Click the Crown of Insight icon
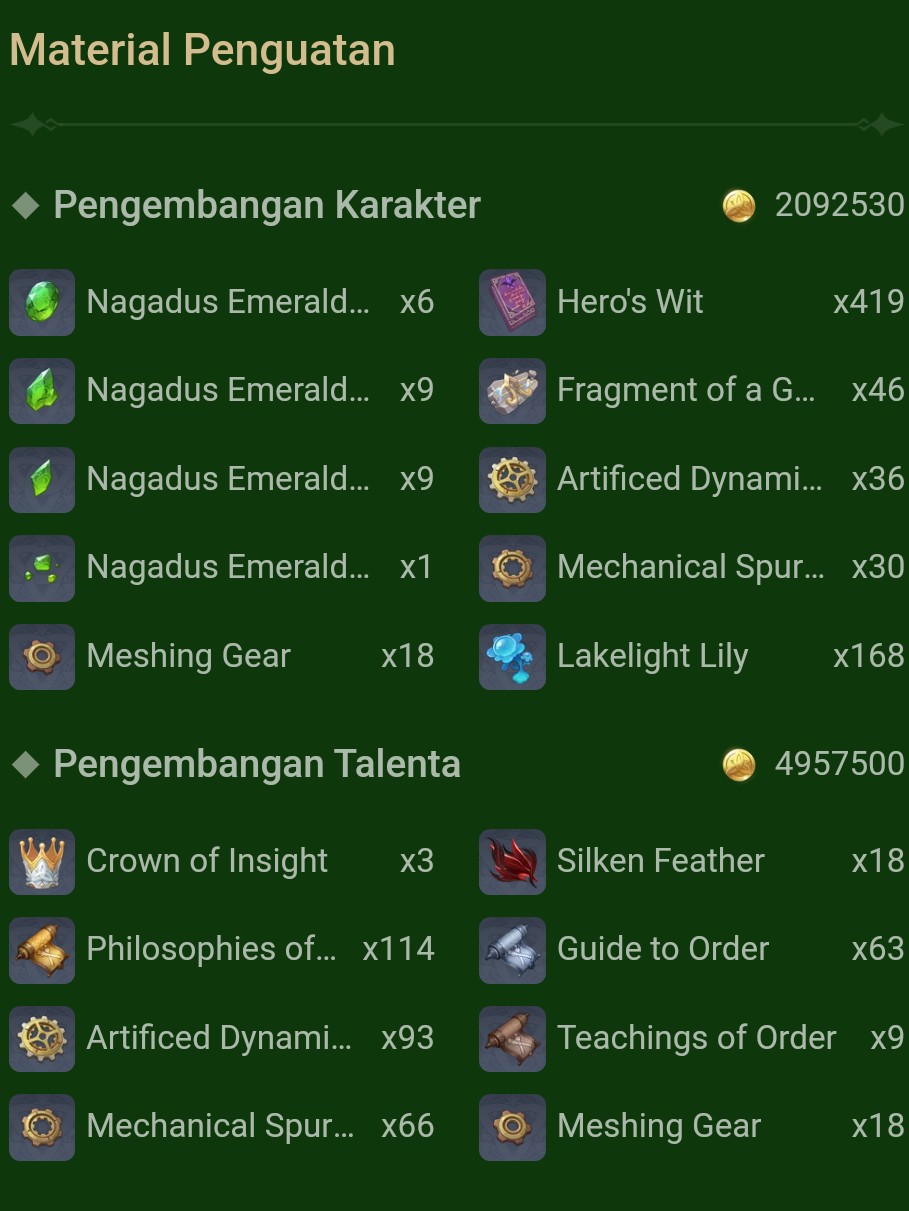Screen dimensions: 909x1211 pyautogui.click(x=42, y=861)
